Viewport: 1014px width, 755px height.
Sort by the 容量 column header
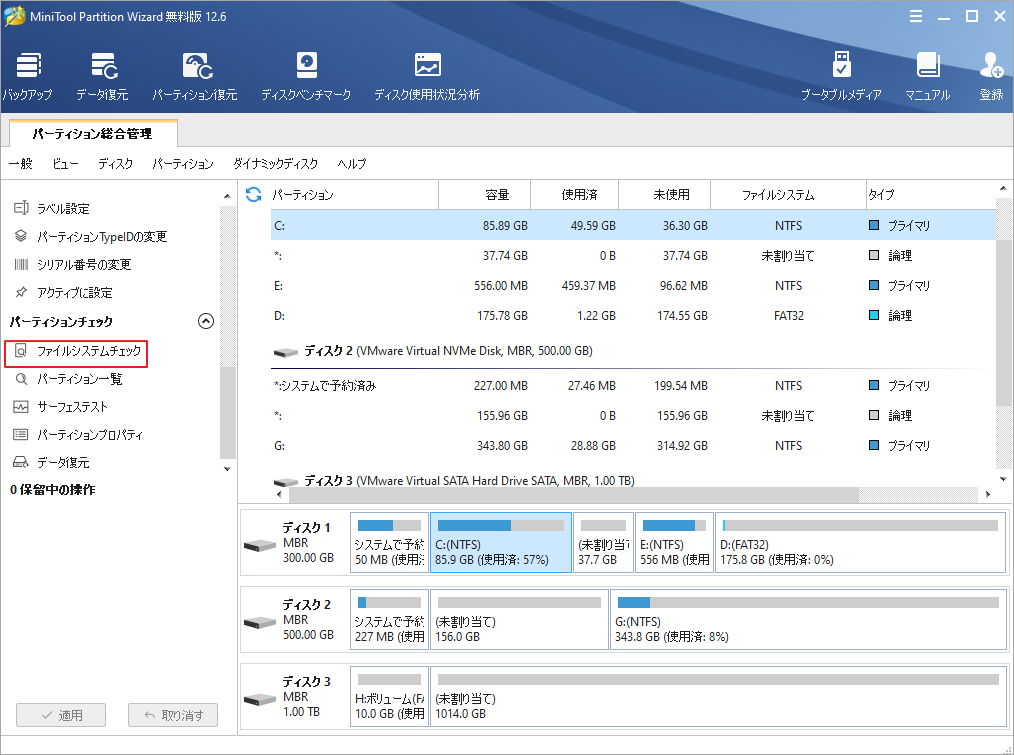tap(484, 195)
